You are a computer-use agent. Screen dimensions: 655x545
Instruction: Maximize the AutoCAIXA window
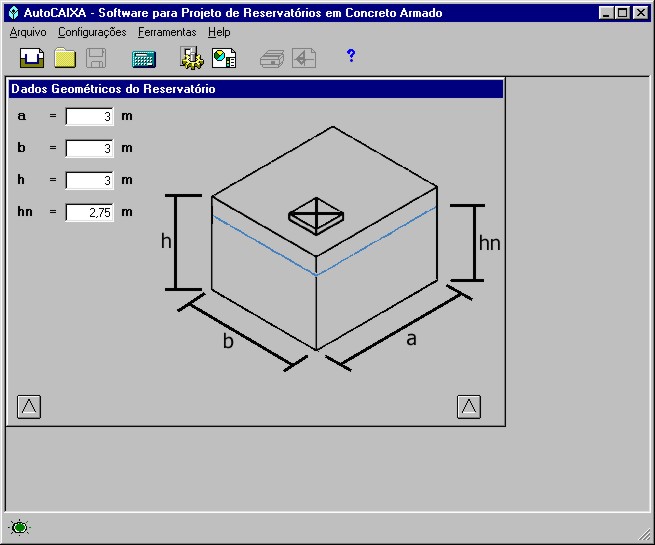coord(622,13)
